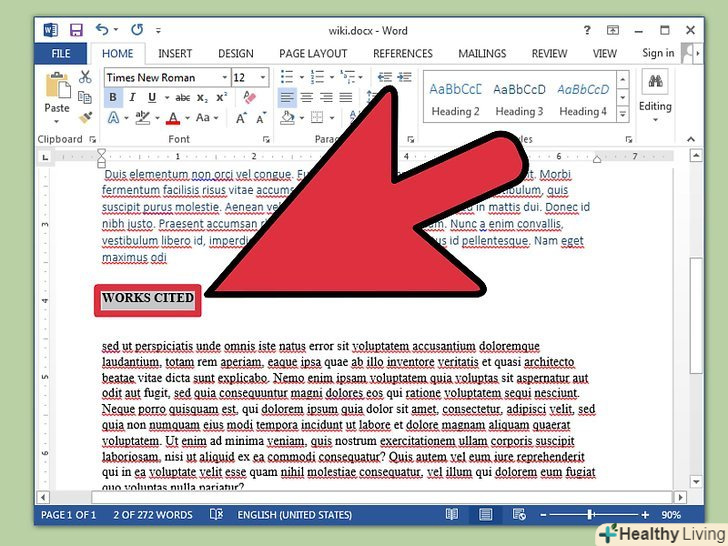Viewport: 728px width, 546px height.
Task: Click the vertical scrollbar down arrow
Action: tap(696, 481)
